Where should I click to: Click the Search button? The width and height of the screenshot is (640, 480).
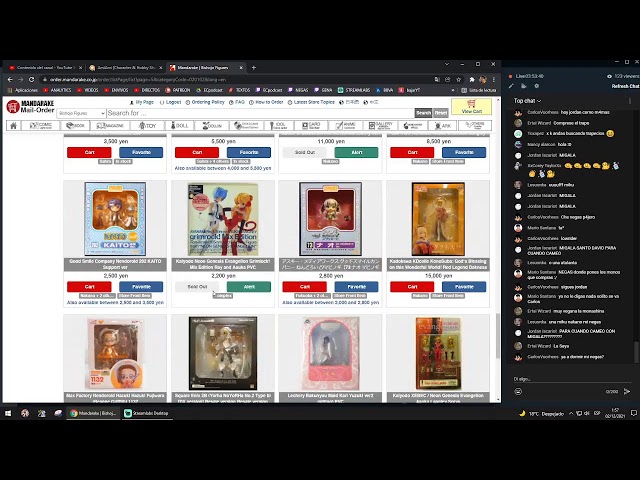coord(423,113)
